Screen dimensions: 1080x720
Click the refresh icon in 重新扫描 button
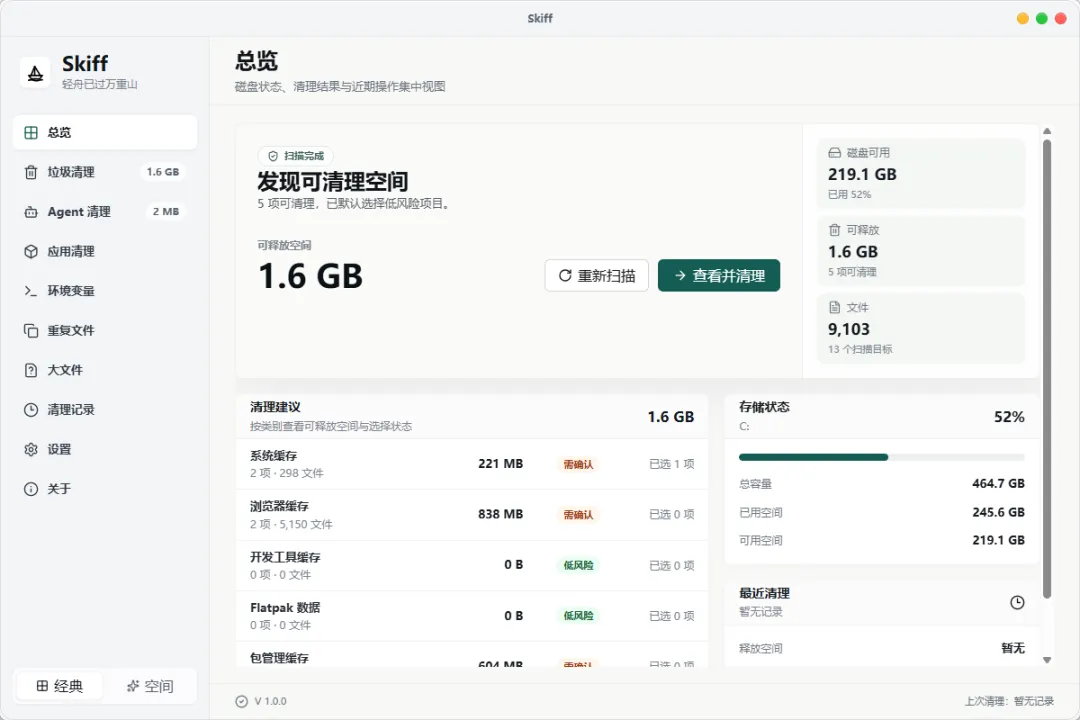tap(565, 276)
